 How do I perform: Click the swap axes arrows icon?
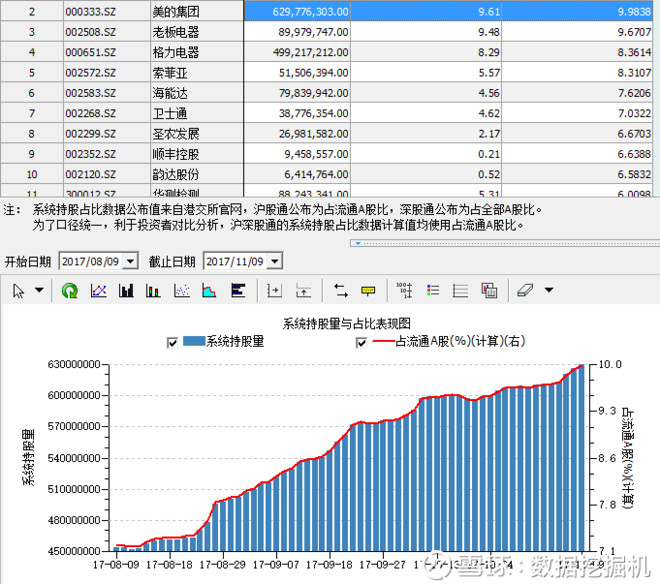click(x=341, y=291)
